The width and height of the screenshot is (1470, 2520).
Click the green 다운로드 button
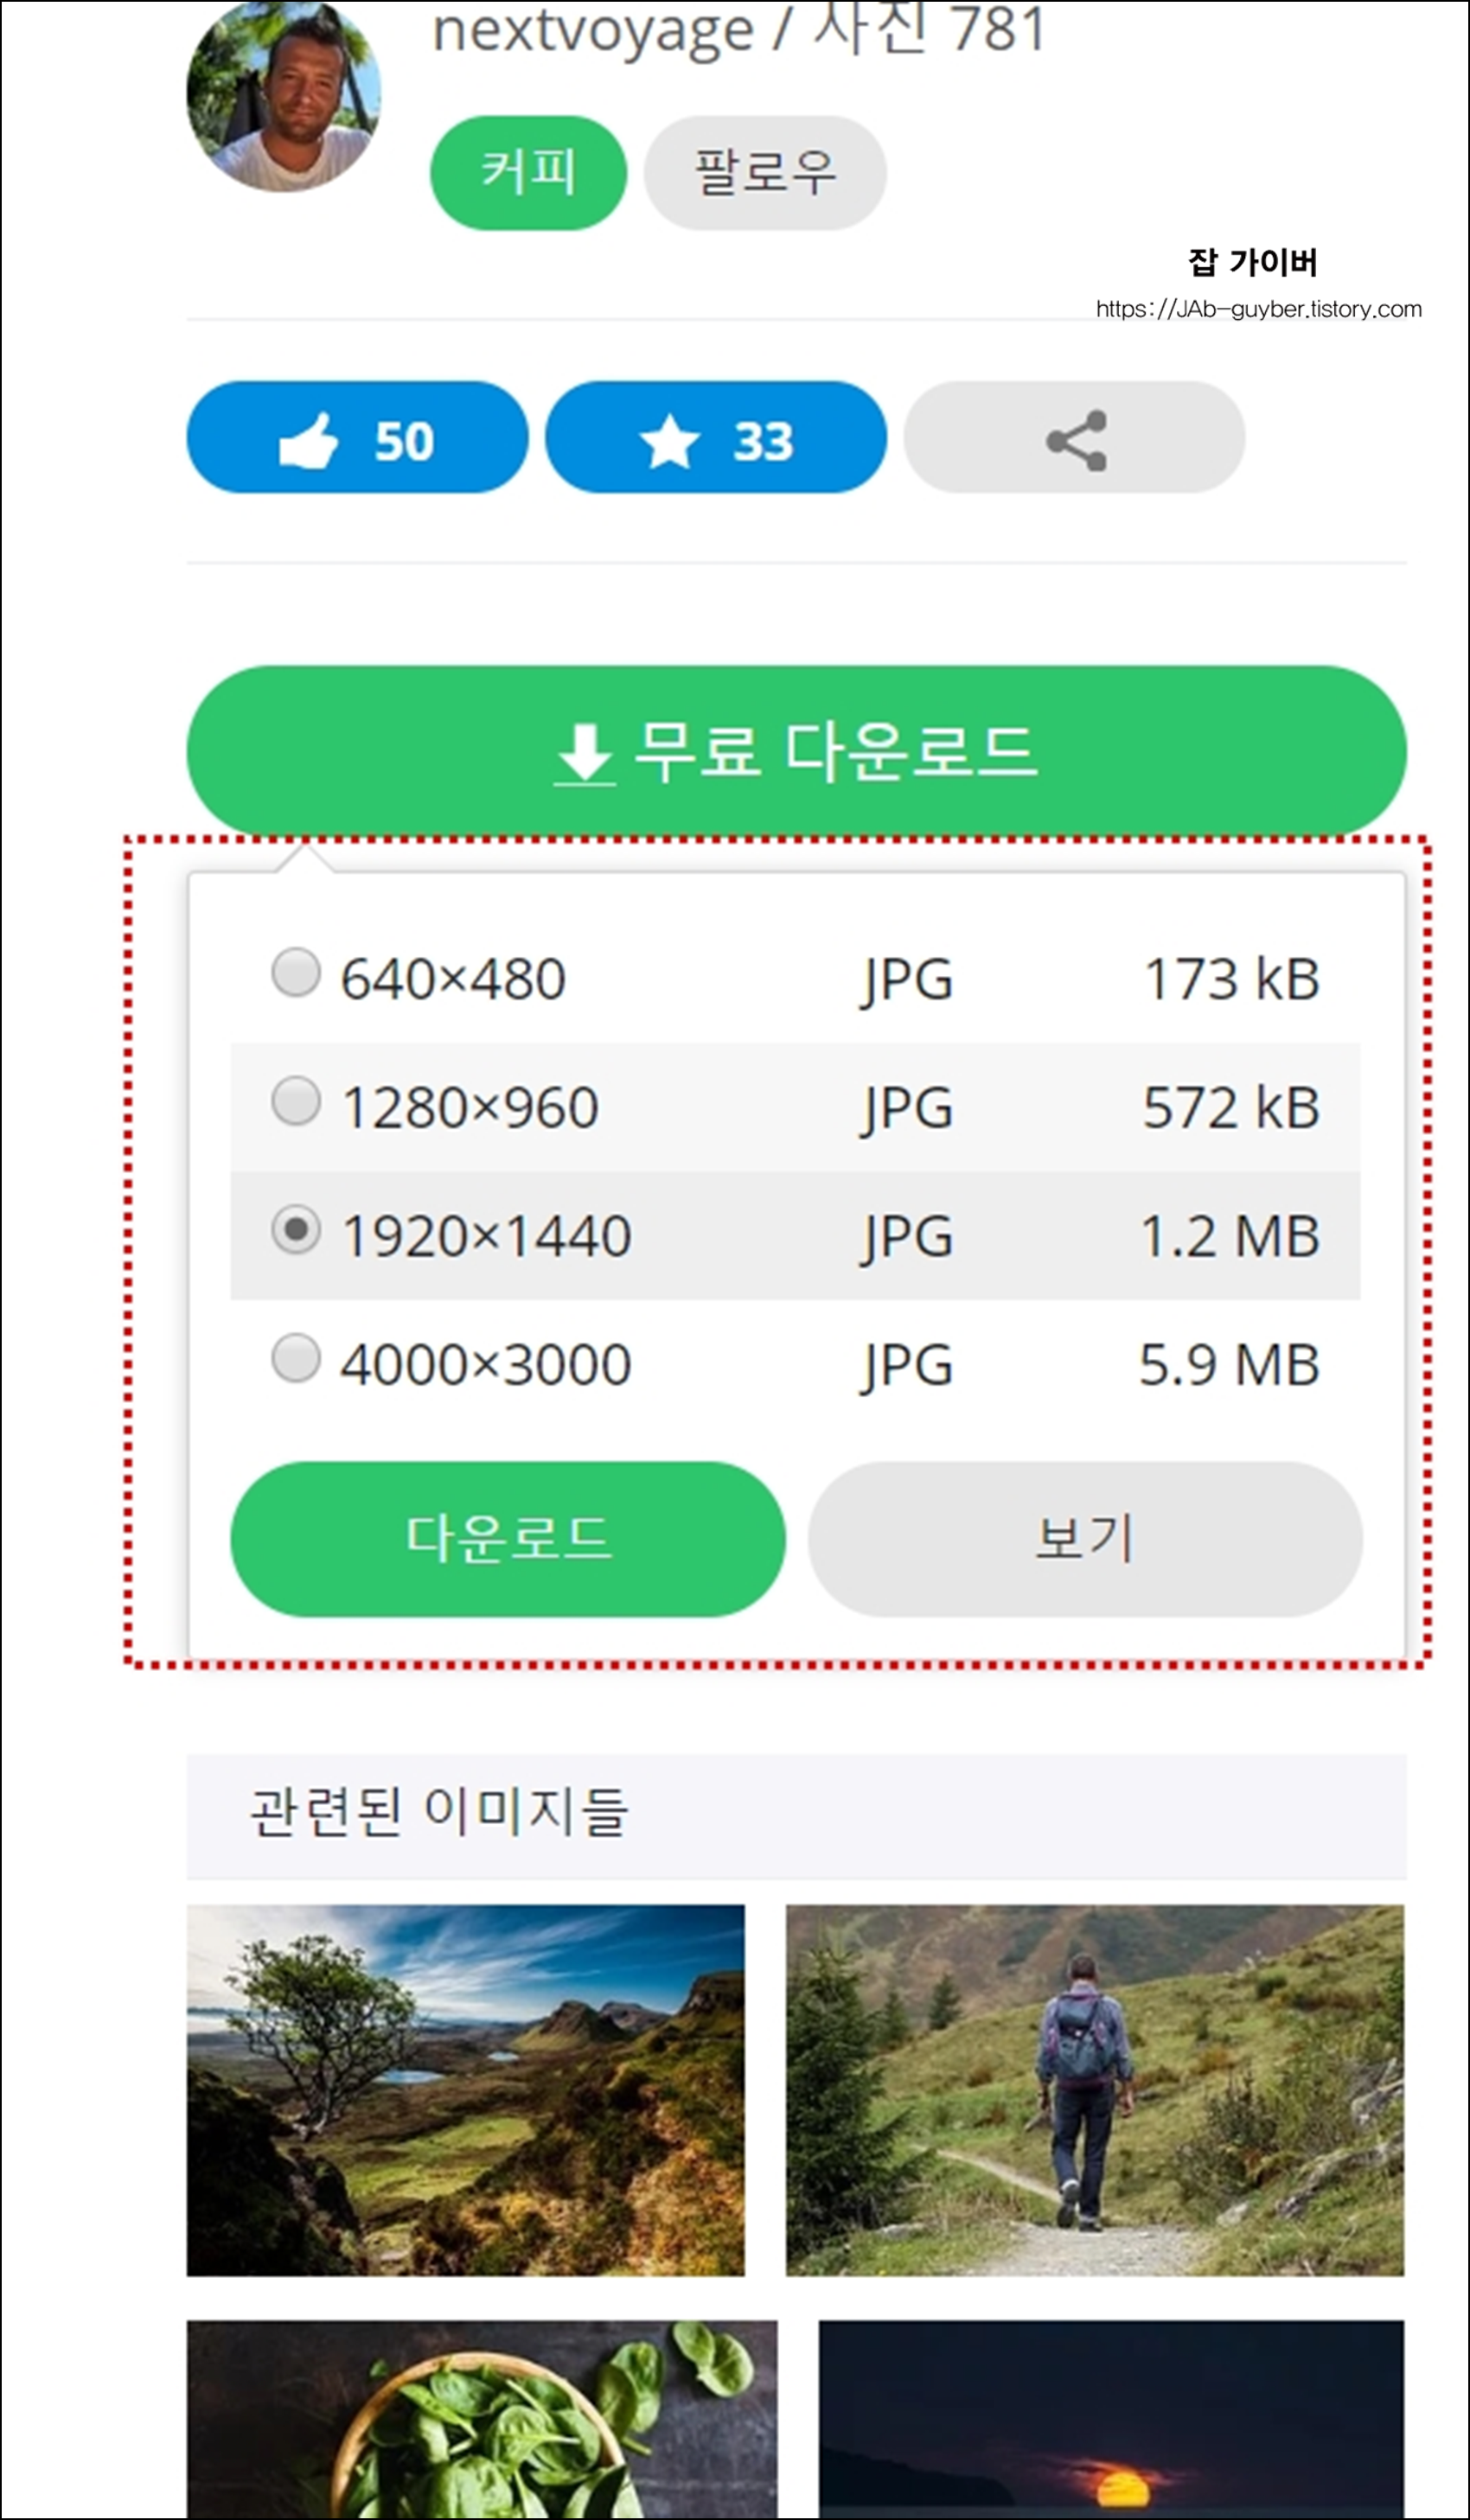(x=508, y=1539)
